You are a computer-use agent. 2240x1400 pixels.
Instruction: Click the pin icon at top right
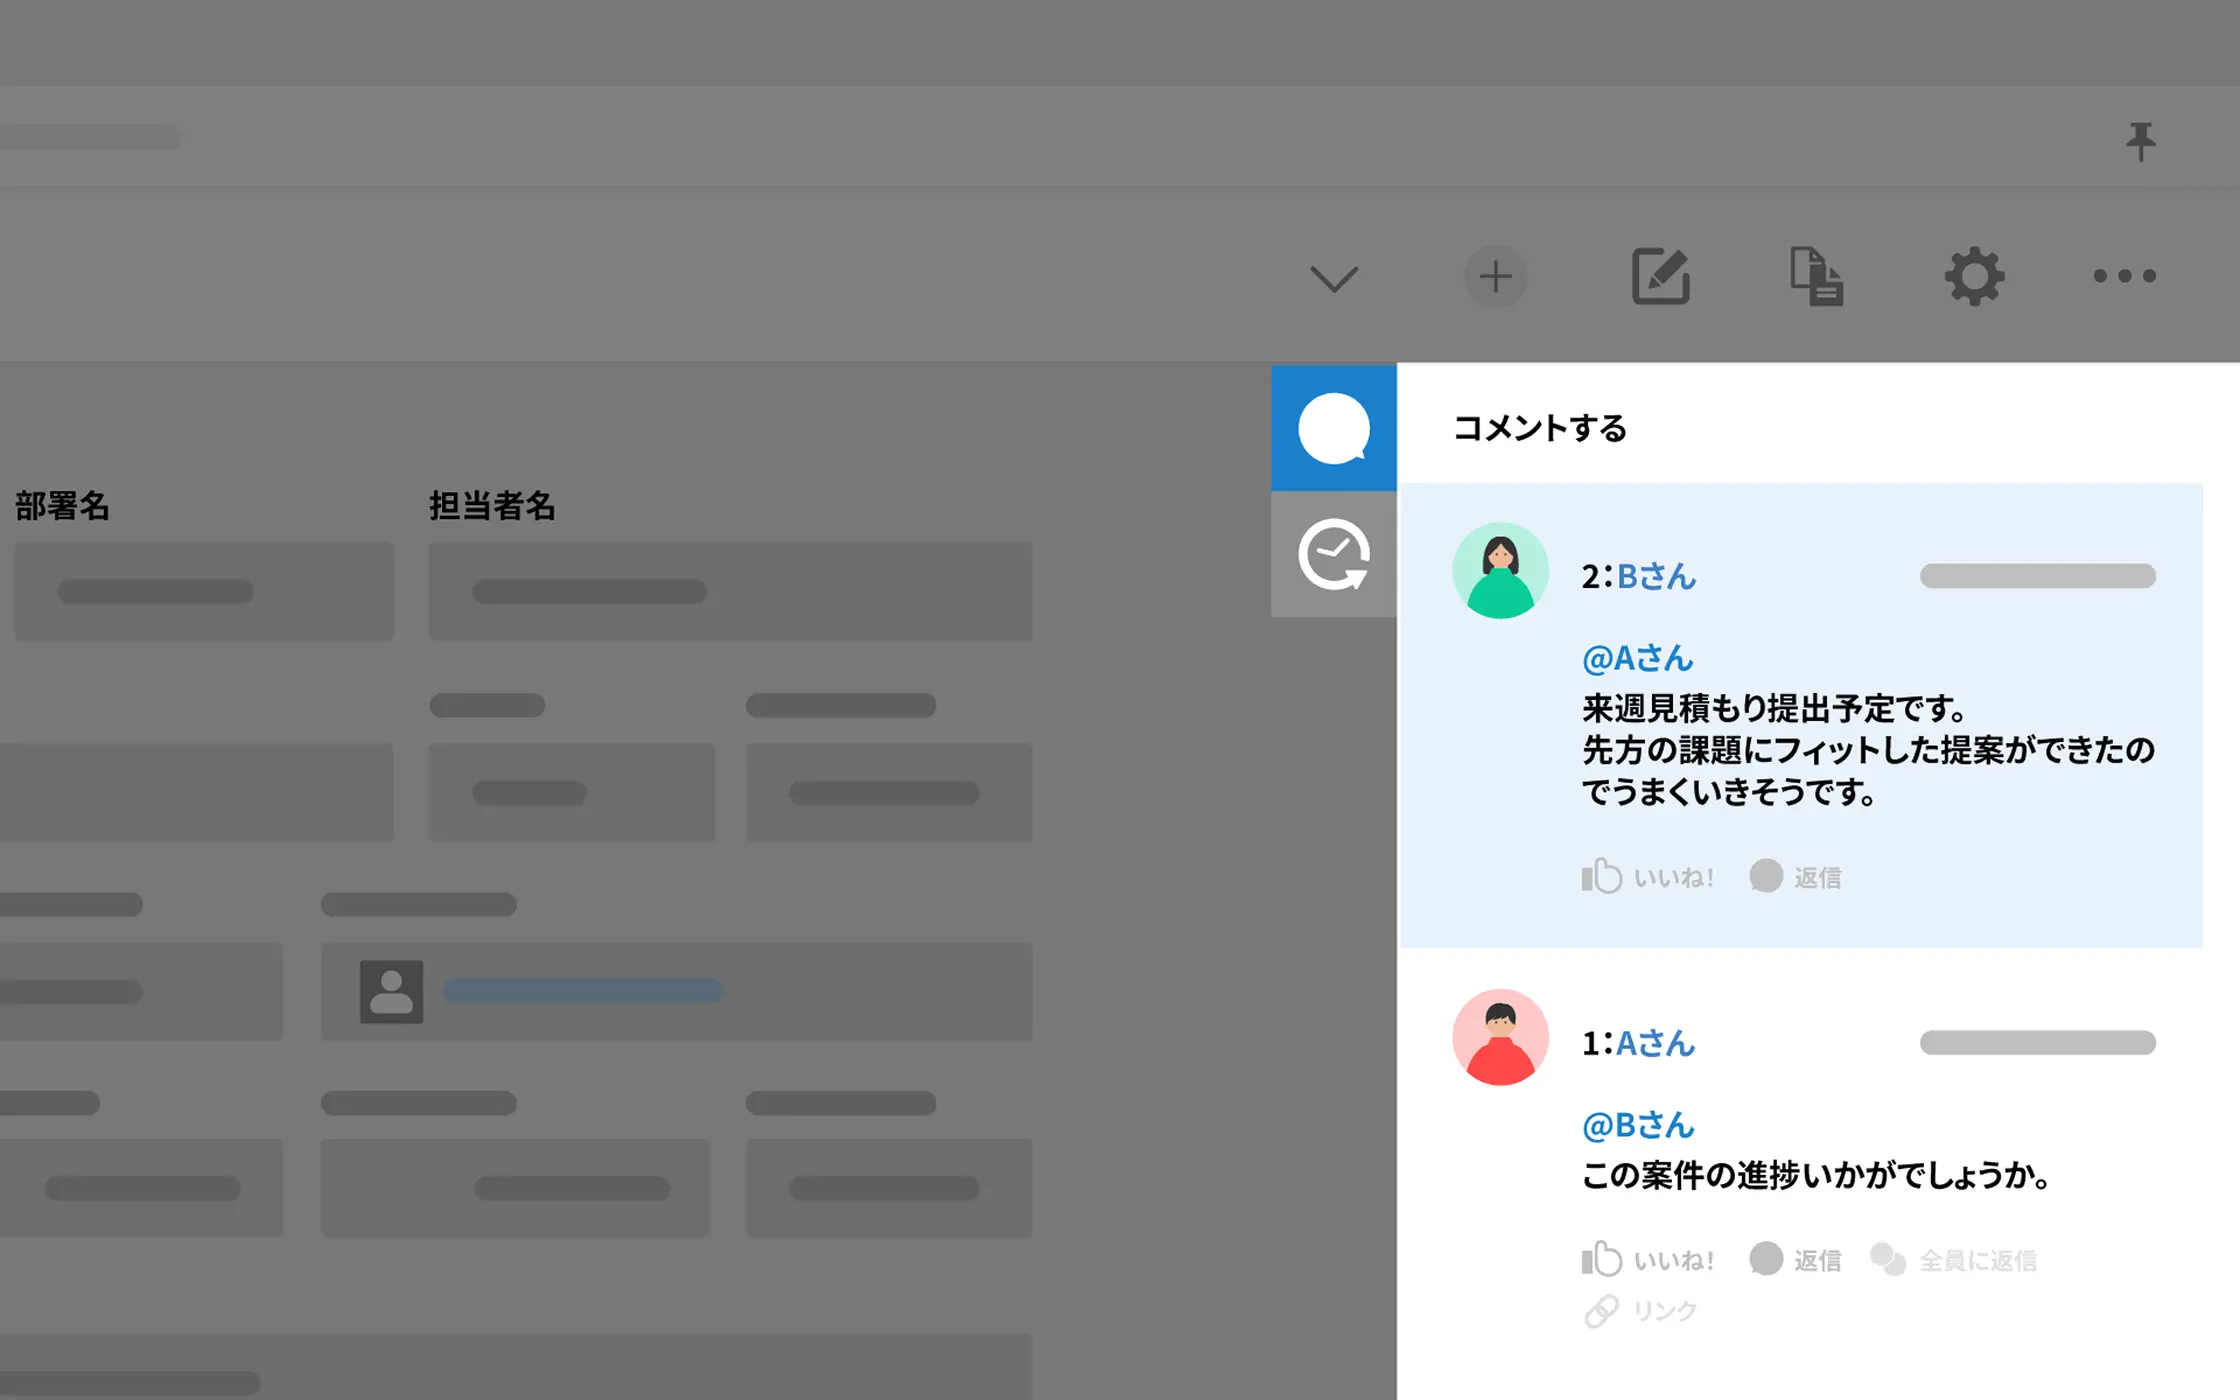tap(2140, 141)
